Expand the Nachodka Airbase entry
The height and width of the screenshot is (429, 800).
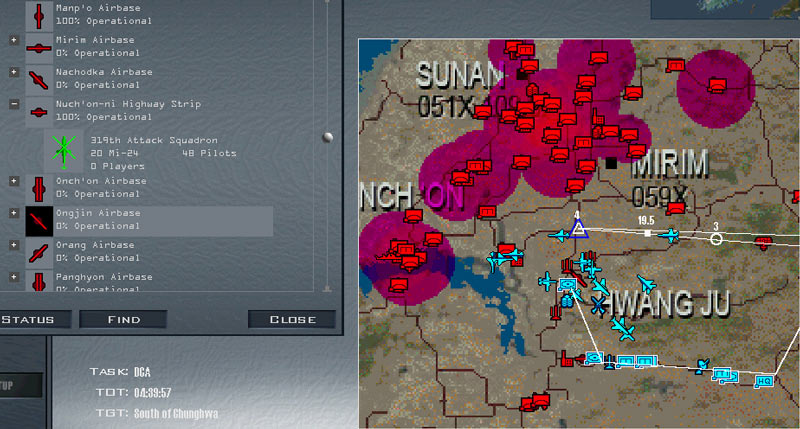pos(14,72)
